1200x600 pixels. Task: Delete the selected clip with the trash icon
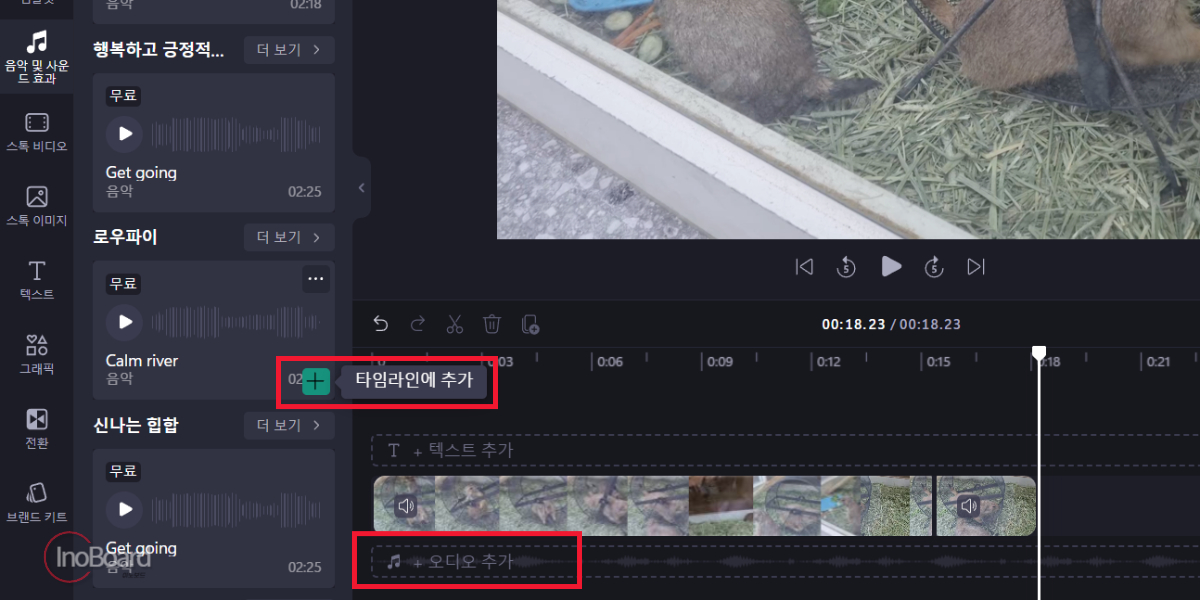point(492,323)
